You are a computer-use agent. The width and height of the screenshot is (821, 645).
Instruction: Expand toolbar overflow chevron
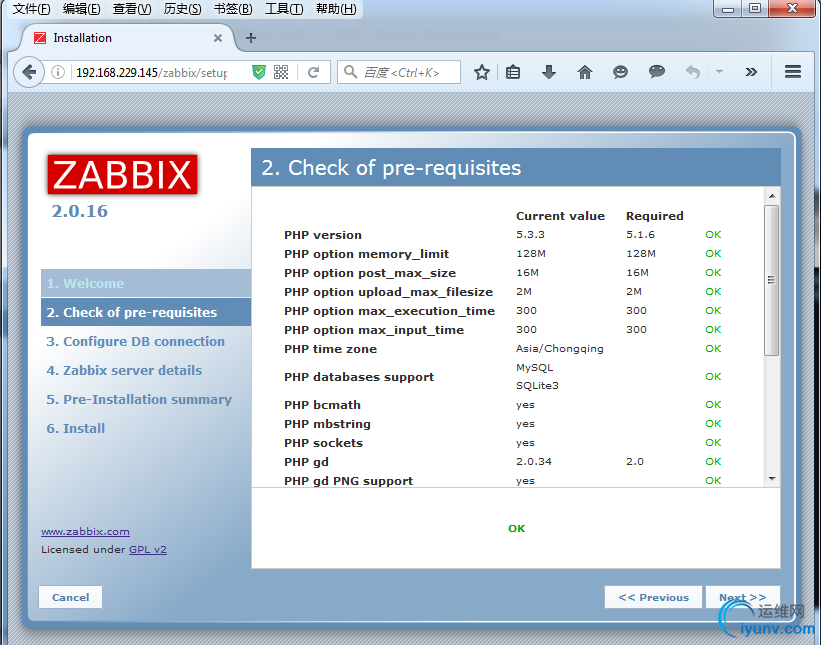751,72
